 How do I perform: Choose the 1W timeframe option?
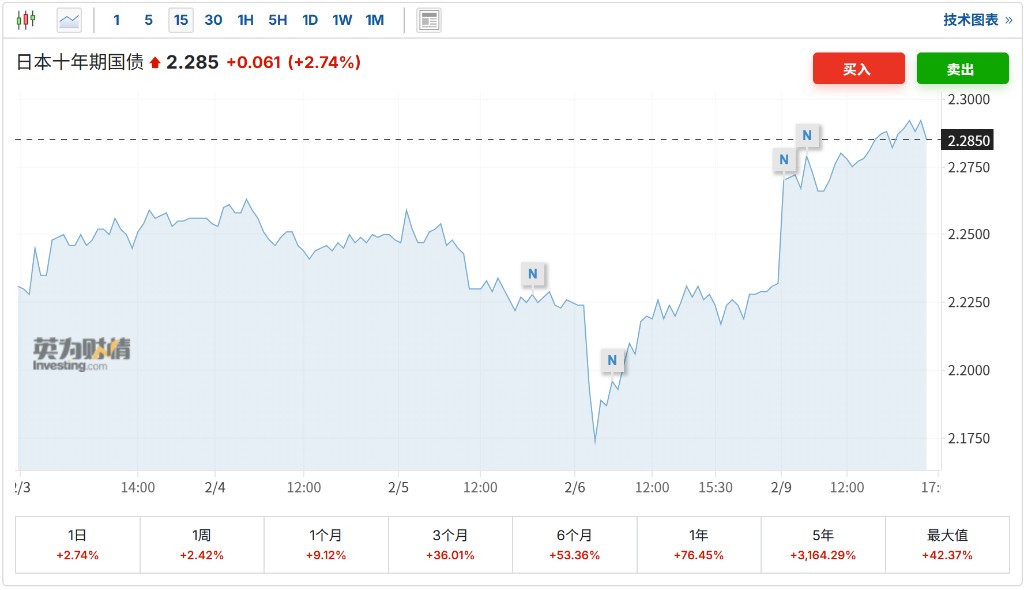coord(342,20)
